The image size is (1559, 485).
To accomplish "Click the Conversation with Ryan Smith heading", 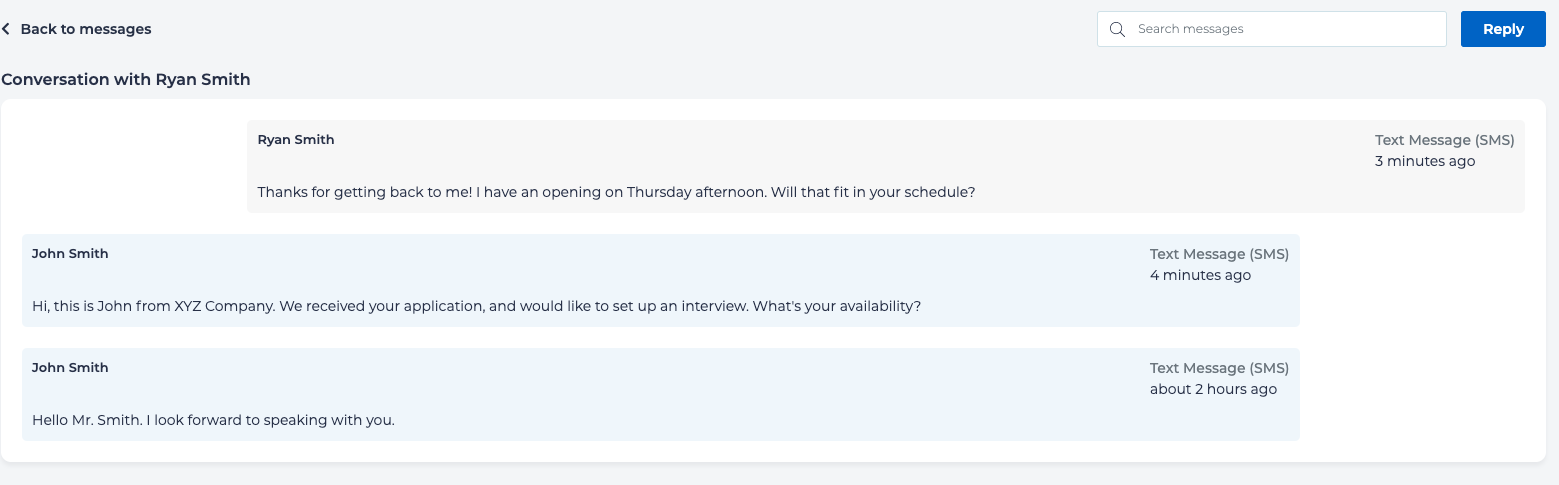I will pos(126,79).
